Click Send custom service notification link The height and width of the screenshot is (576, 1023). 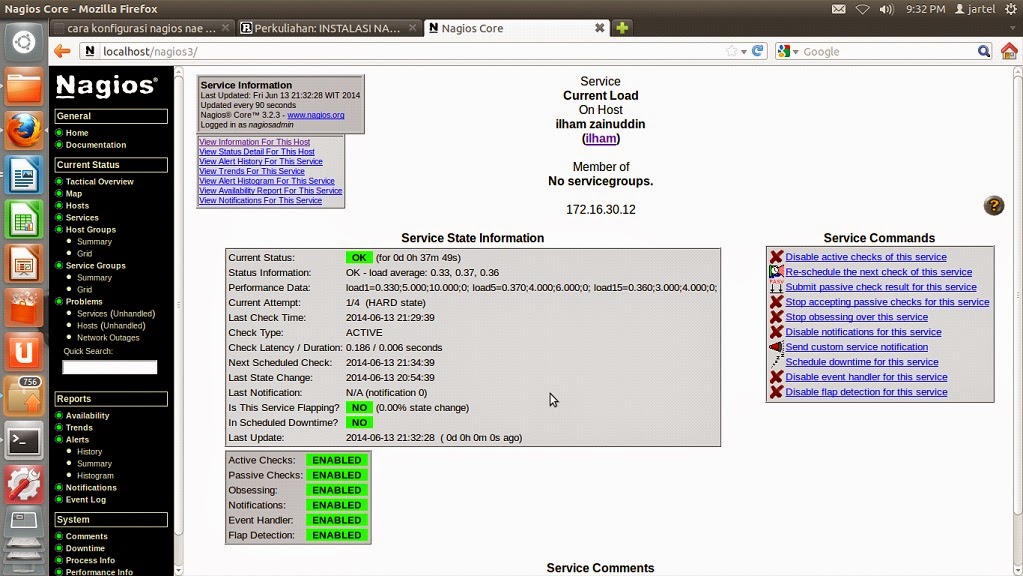click(x=857, y=347)
